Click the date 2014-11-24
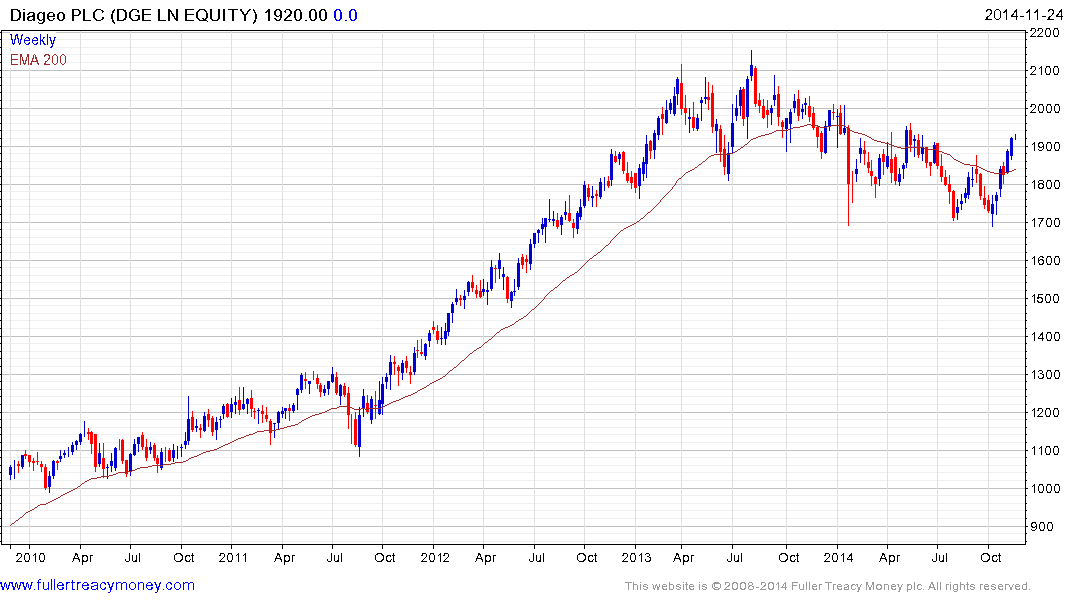 (x=1024, y=15)
